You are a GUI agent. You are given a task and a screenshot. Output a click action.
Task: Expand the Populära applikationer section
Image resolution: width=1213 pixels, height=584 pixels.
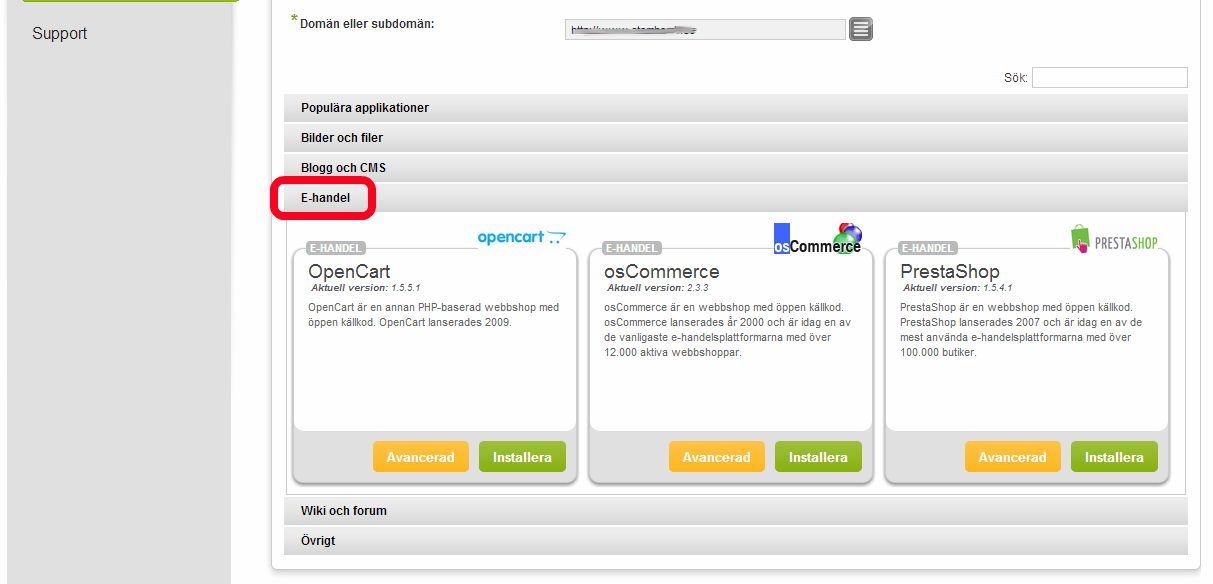365,108
